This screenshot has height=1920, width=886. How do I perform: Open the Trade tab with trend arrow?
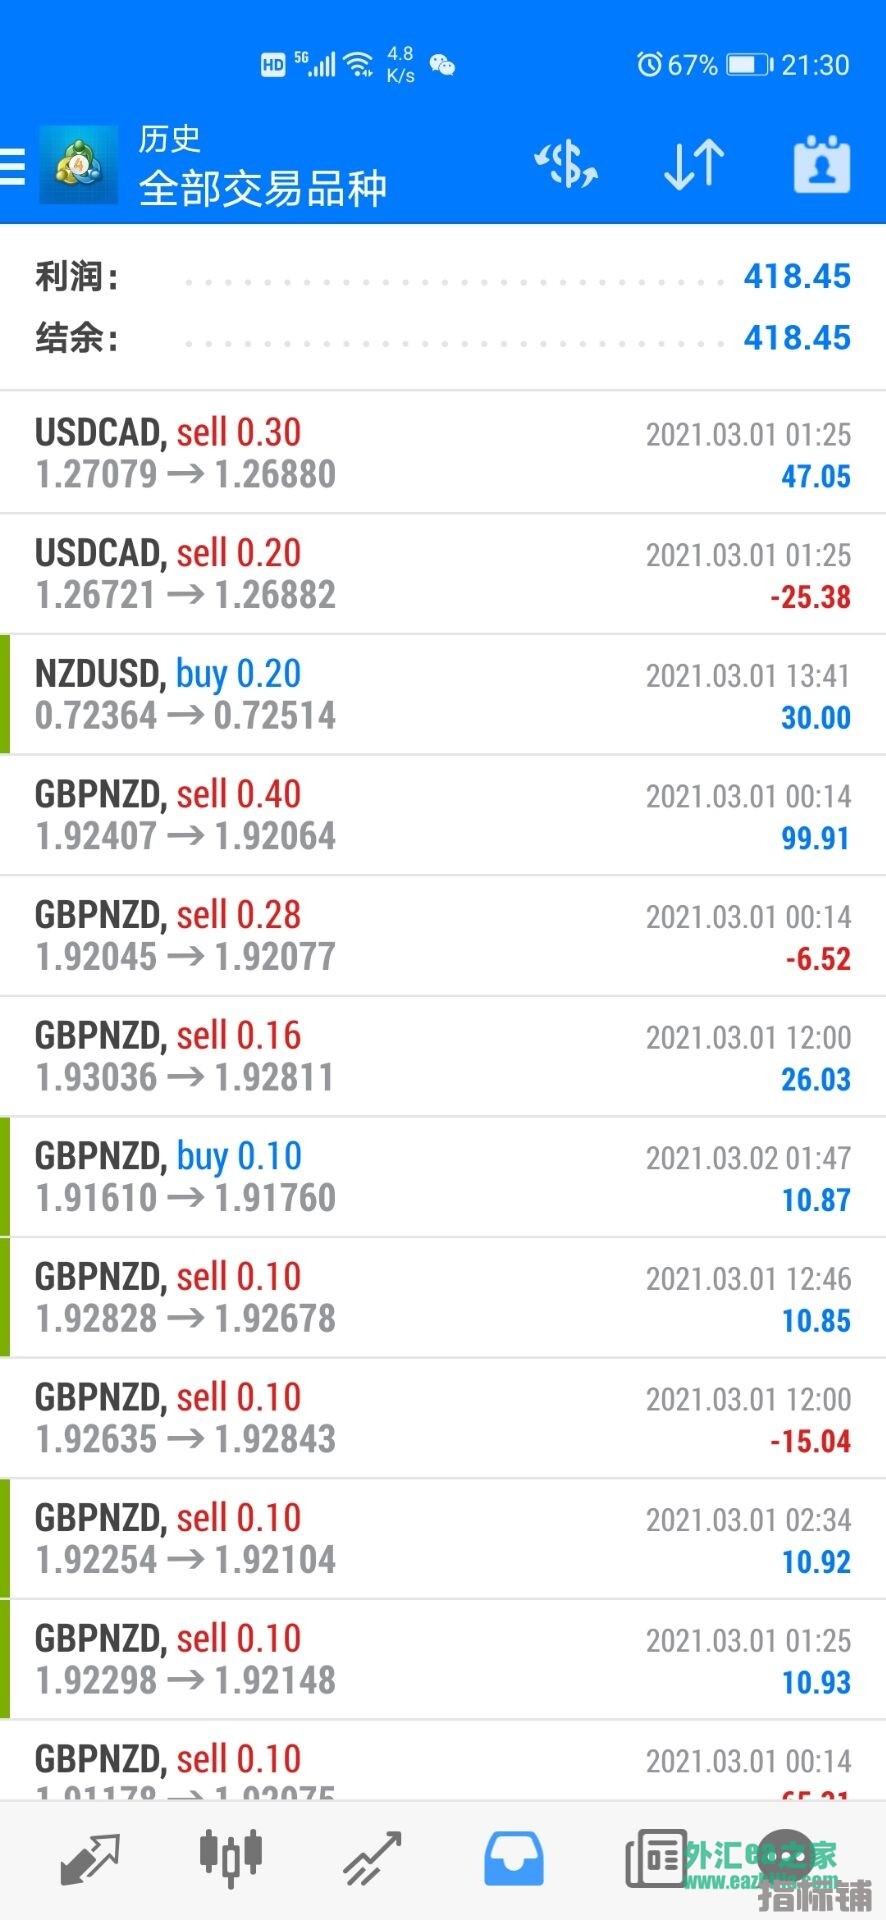373,1859
